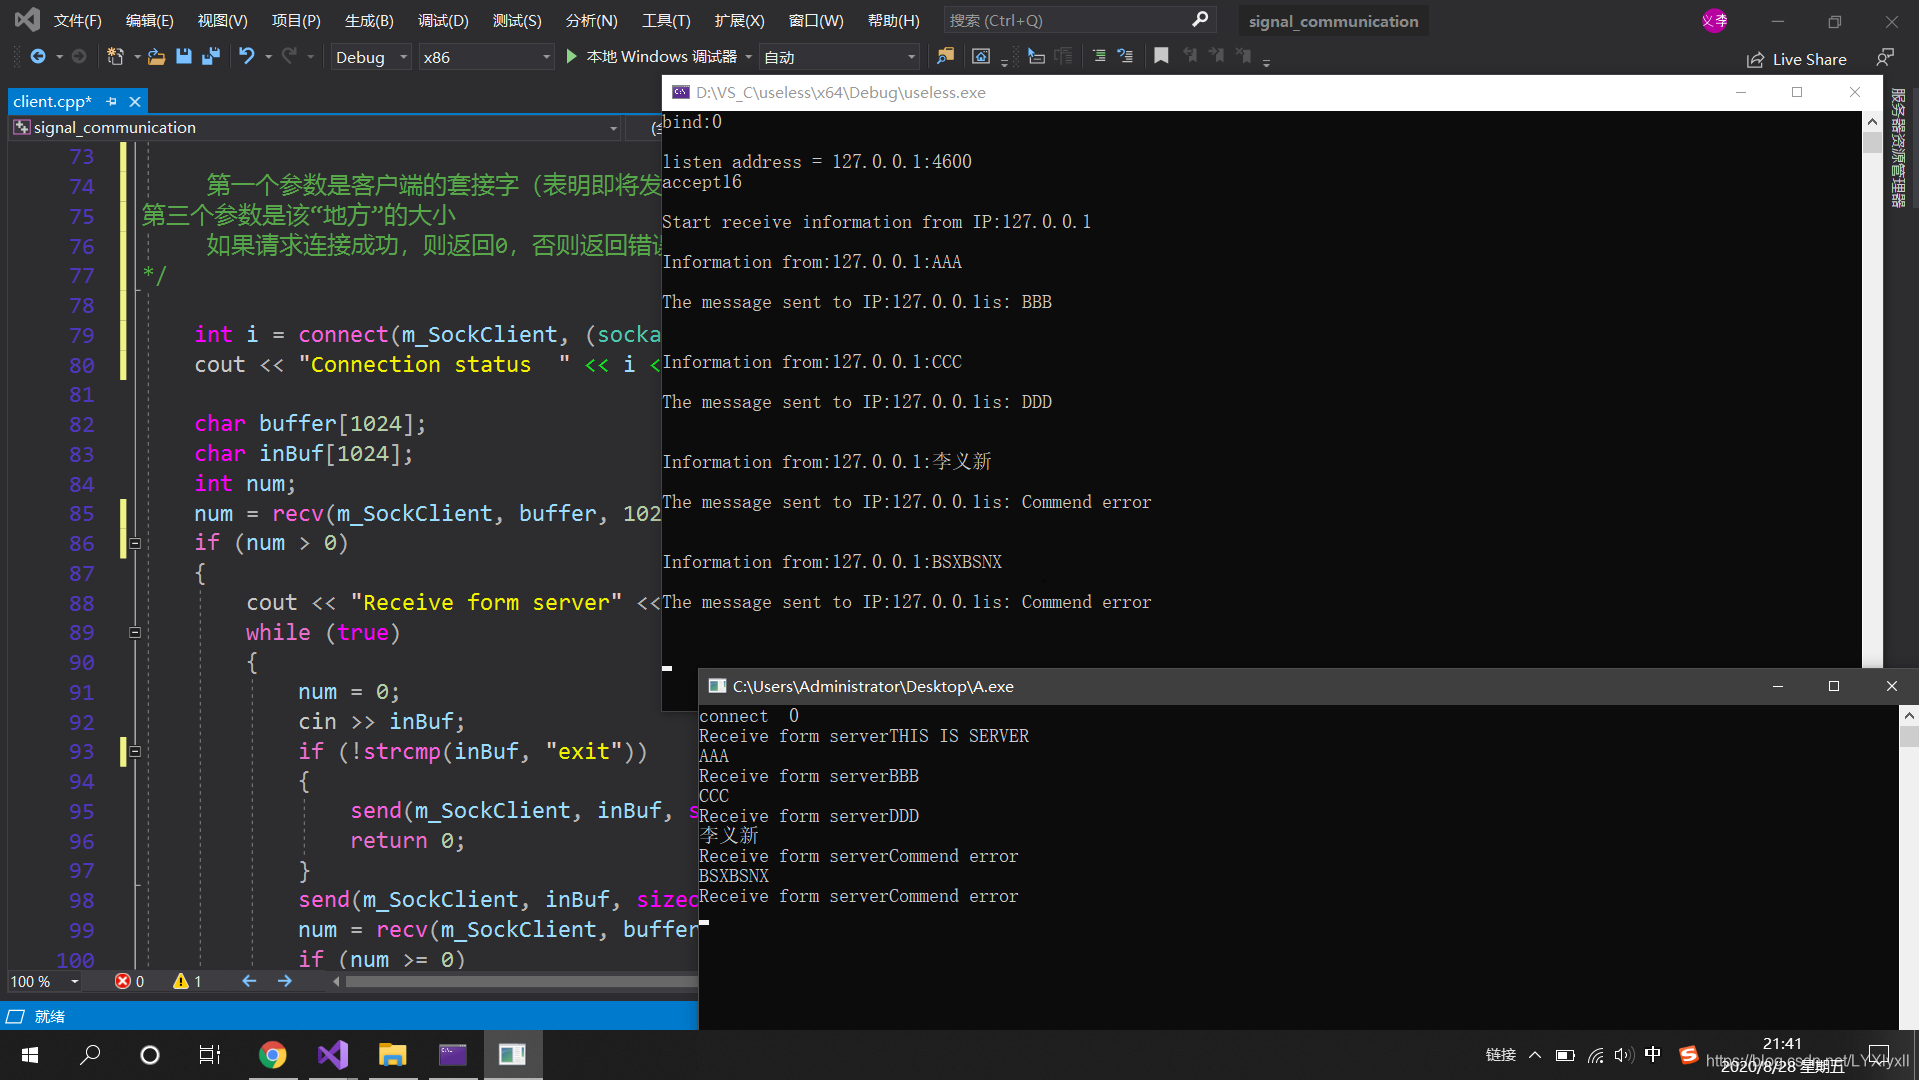Open the undo history dropdown arrow
1919x1080 pixels.
tap(268, 57)
